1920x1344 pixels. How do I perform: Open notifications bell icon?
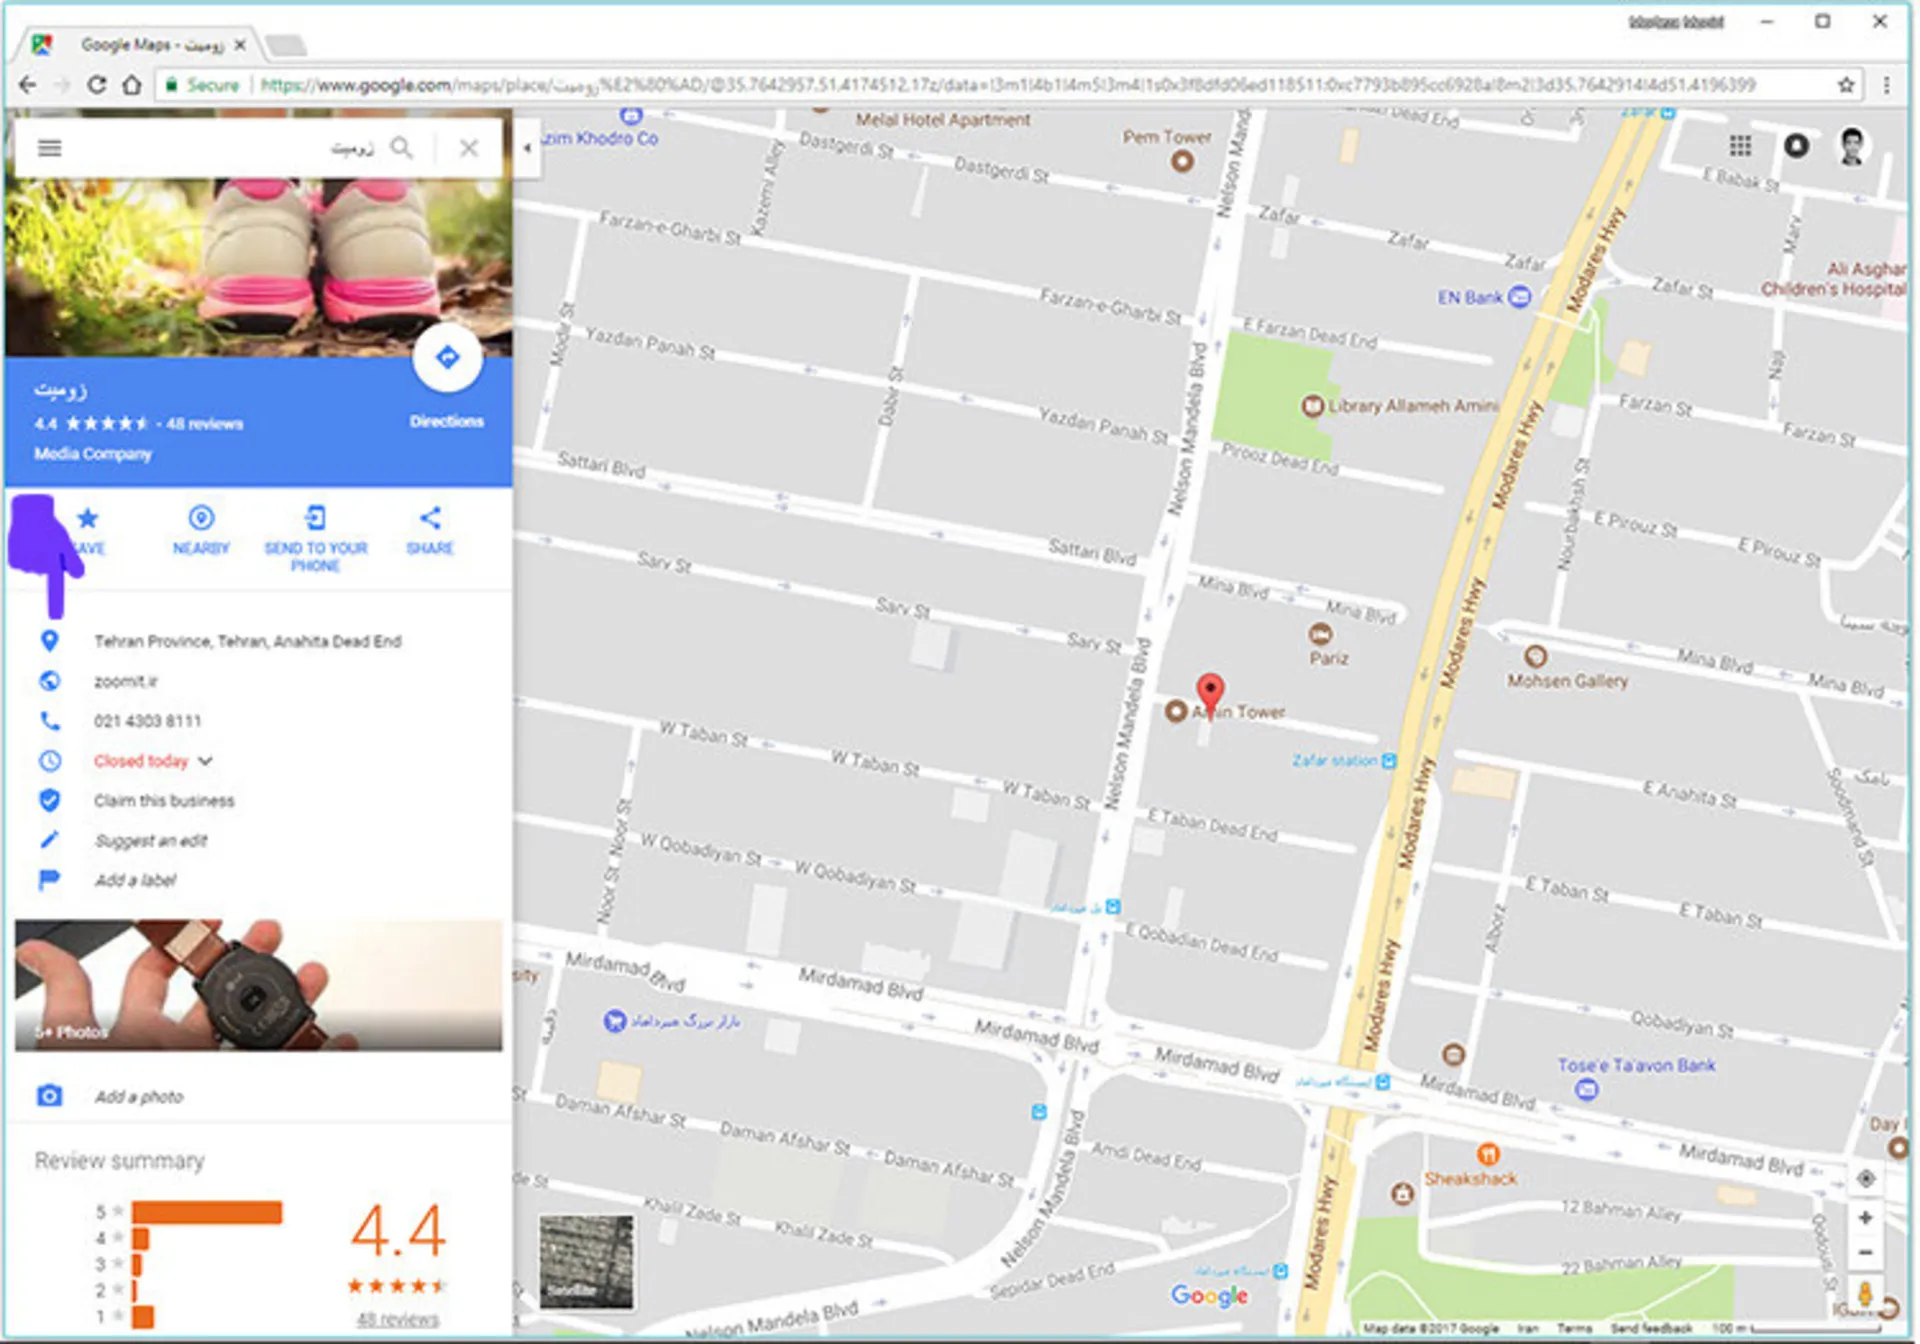click(x=1796, y=146)
